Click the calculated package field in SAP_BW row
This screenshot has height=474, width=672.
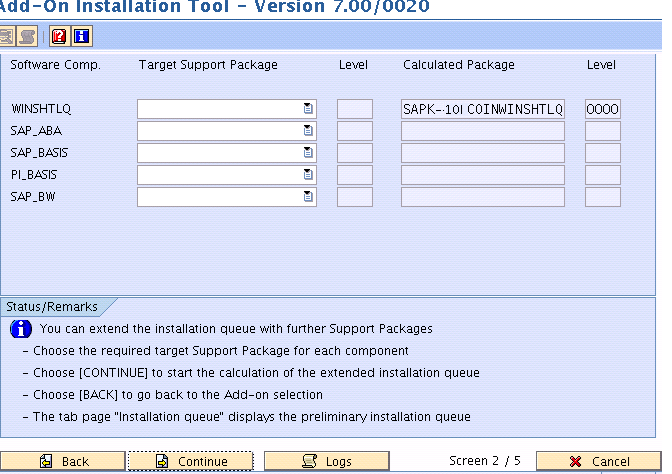pos(483,197)
